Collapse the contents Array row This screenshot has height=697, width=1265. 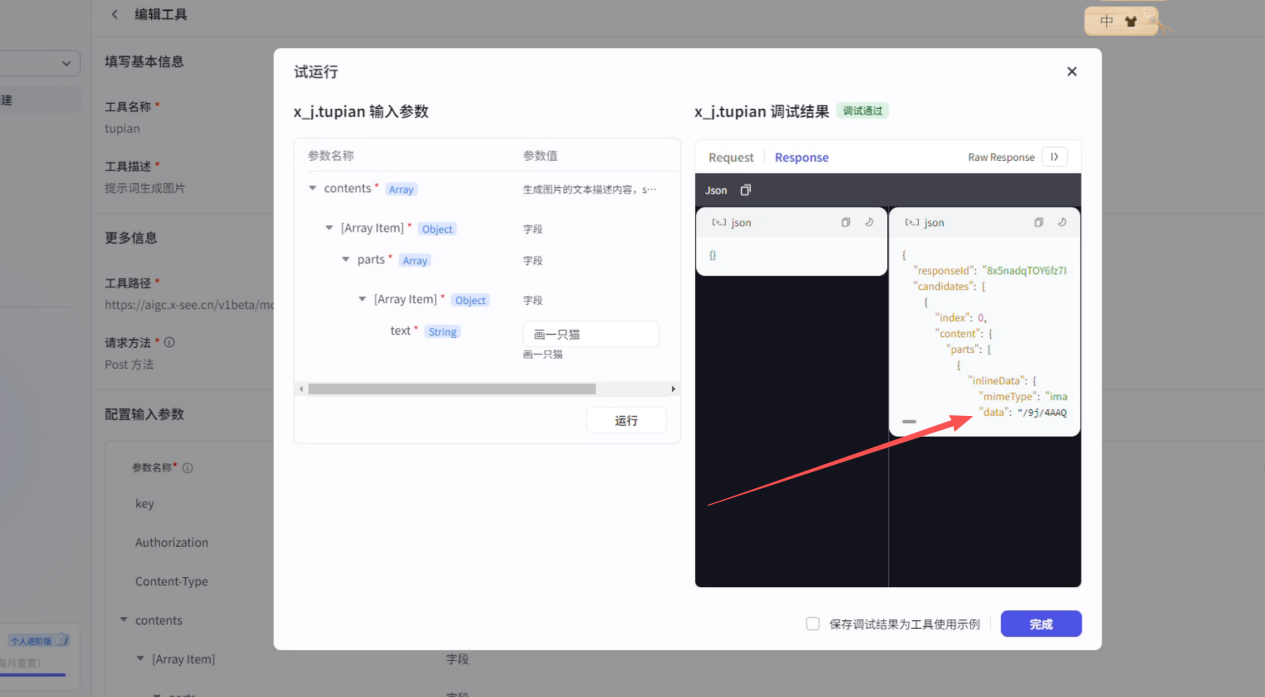[x=312, y=188]
